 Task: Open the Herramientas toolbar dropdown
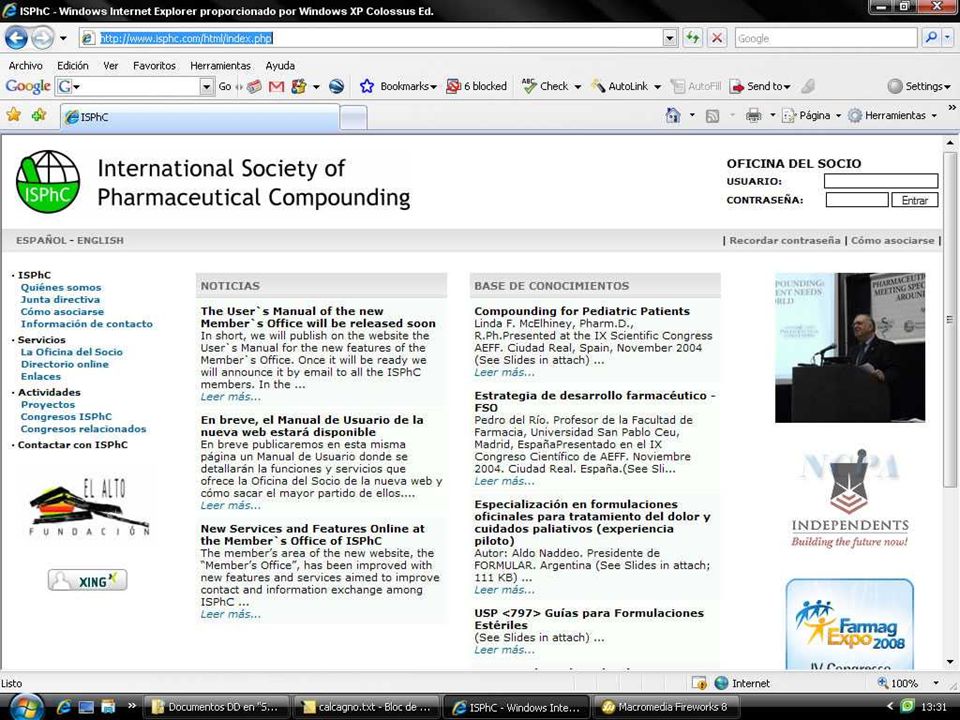(x=893, y=115)
